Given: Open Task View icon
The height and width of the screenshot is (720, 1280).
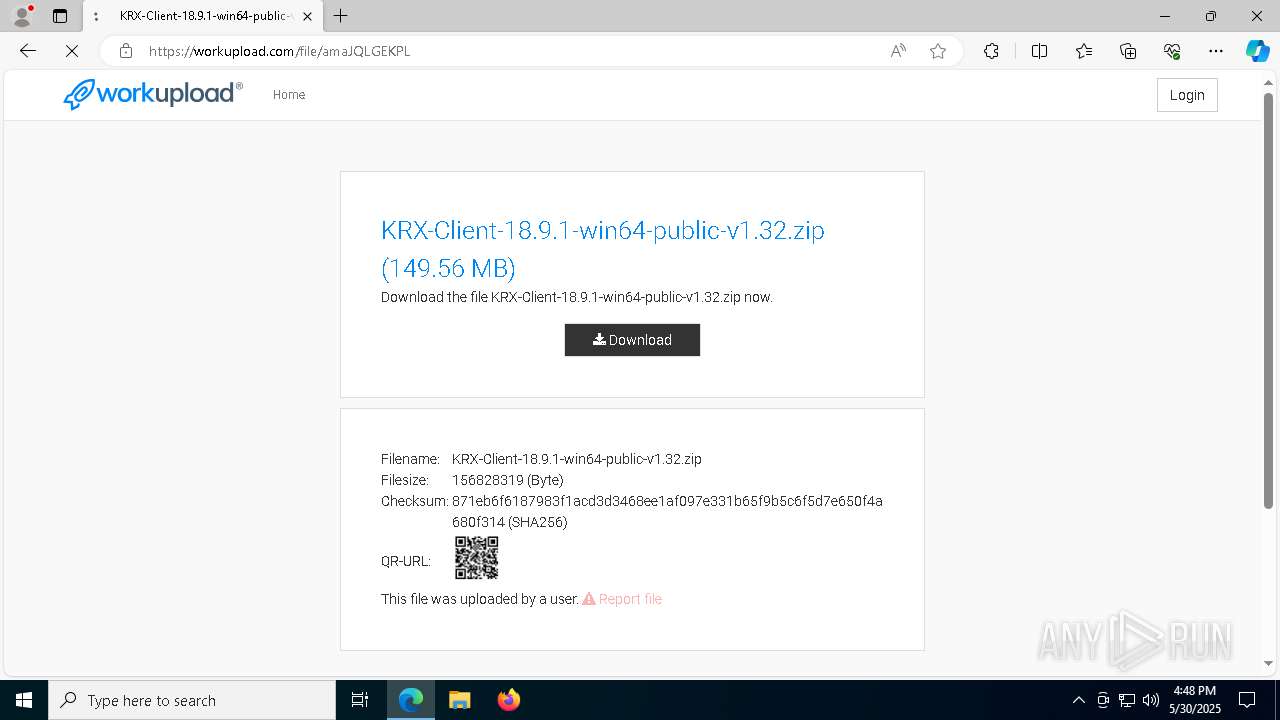Looking at the screenshot, I should tap(360, 700).
